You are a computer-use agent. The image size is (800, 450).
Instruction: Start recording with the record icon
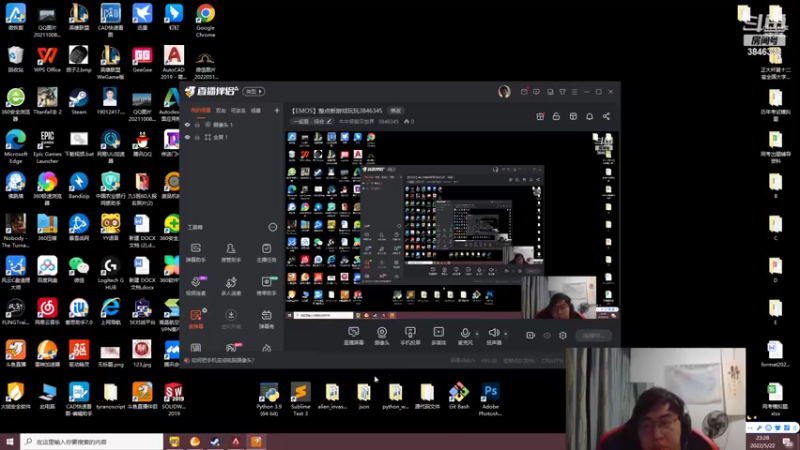[531, 335]
